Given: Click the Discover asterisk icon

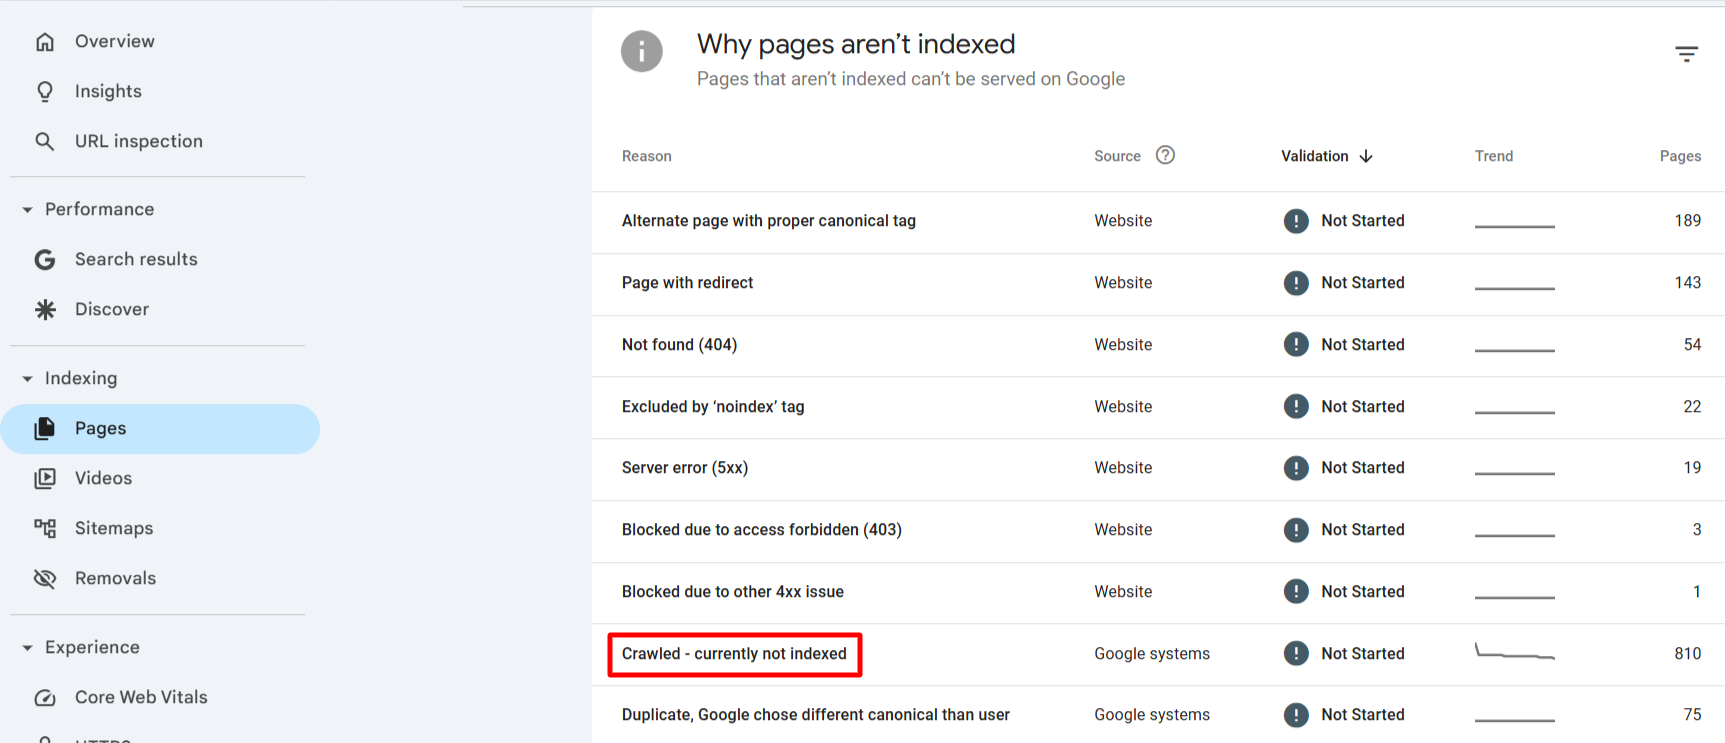Looking at the screenshot, I should [x=45, y=310].
